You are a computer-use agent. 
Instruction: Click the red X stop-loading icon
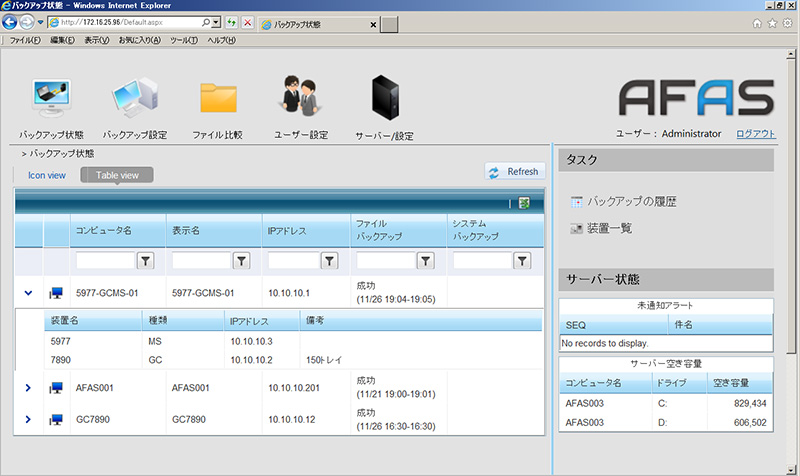tap(247, 22)
